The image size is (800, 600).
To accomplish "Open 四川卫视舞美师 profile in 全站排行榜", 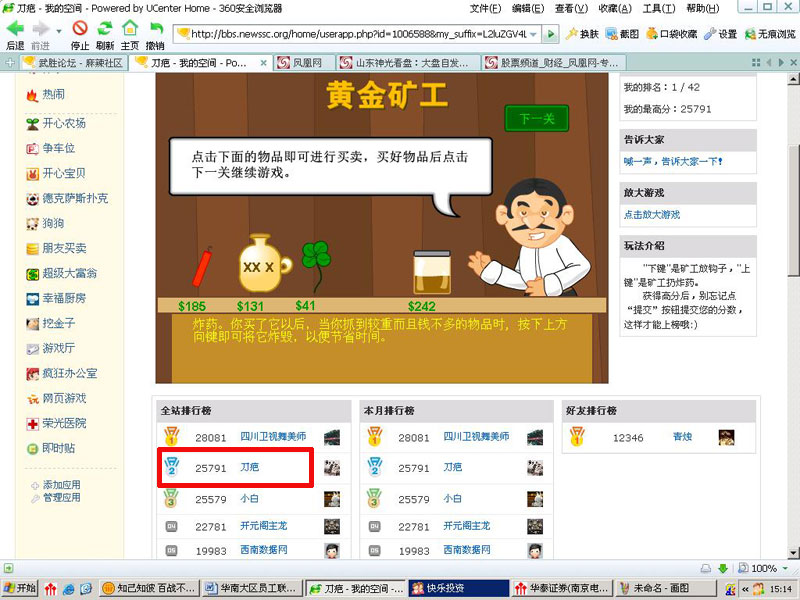I will (273, 437).
